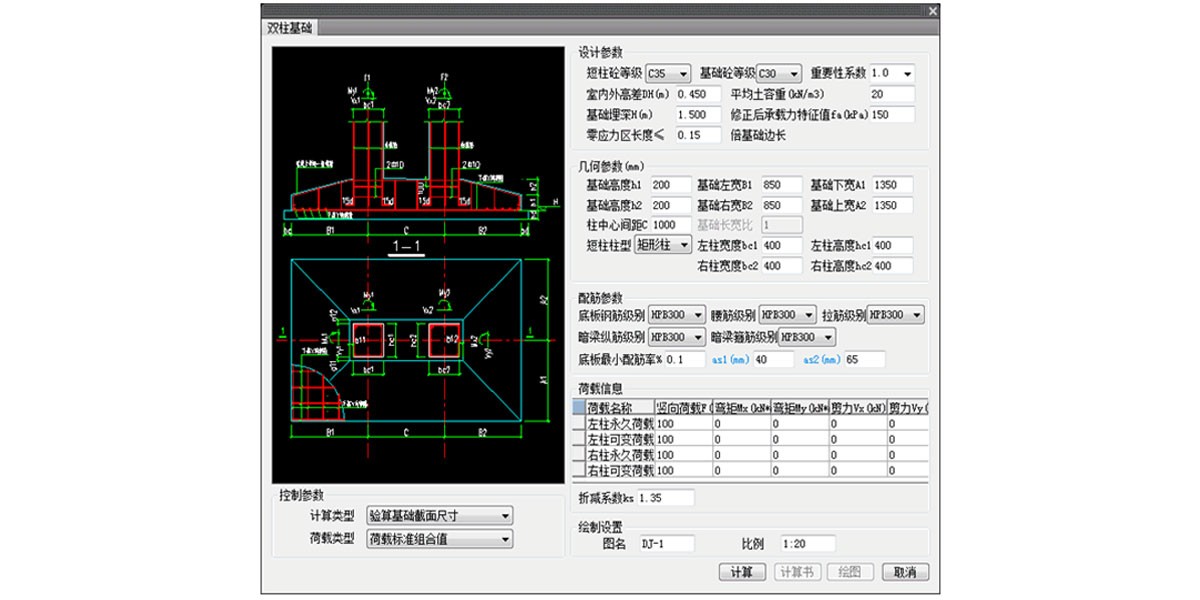
Task: Click the 剪力Vy column header
Action: (908, 408)
